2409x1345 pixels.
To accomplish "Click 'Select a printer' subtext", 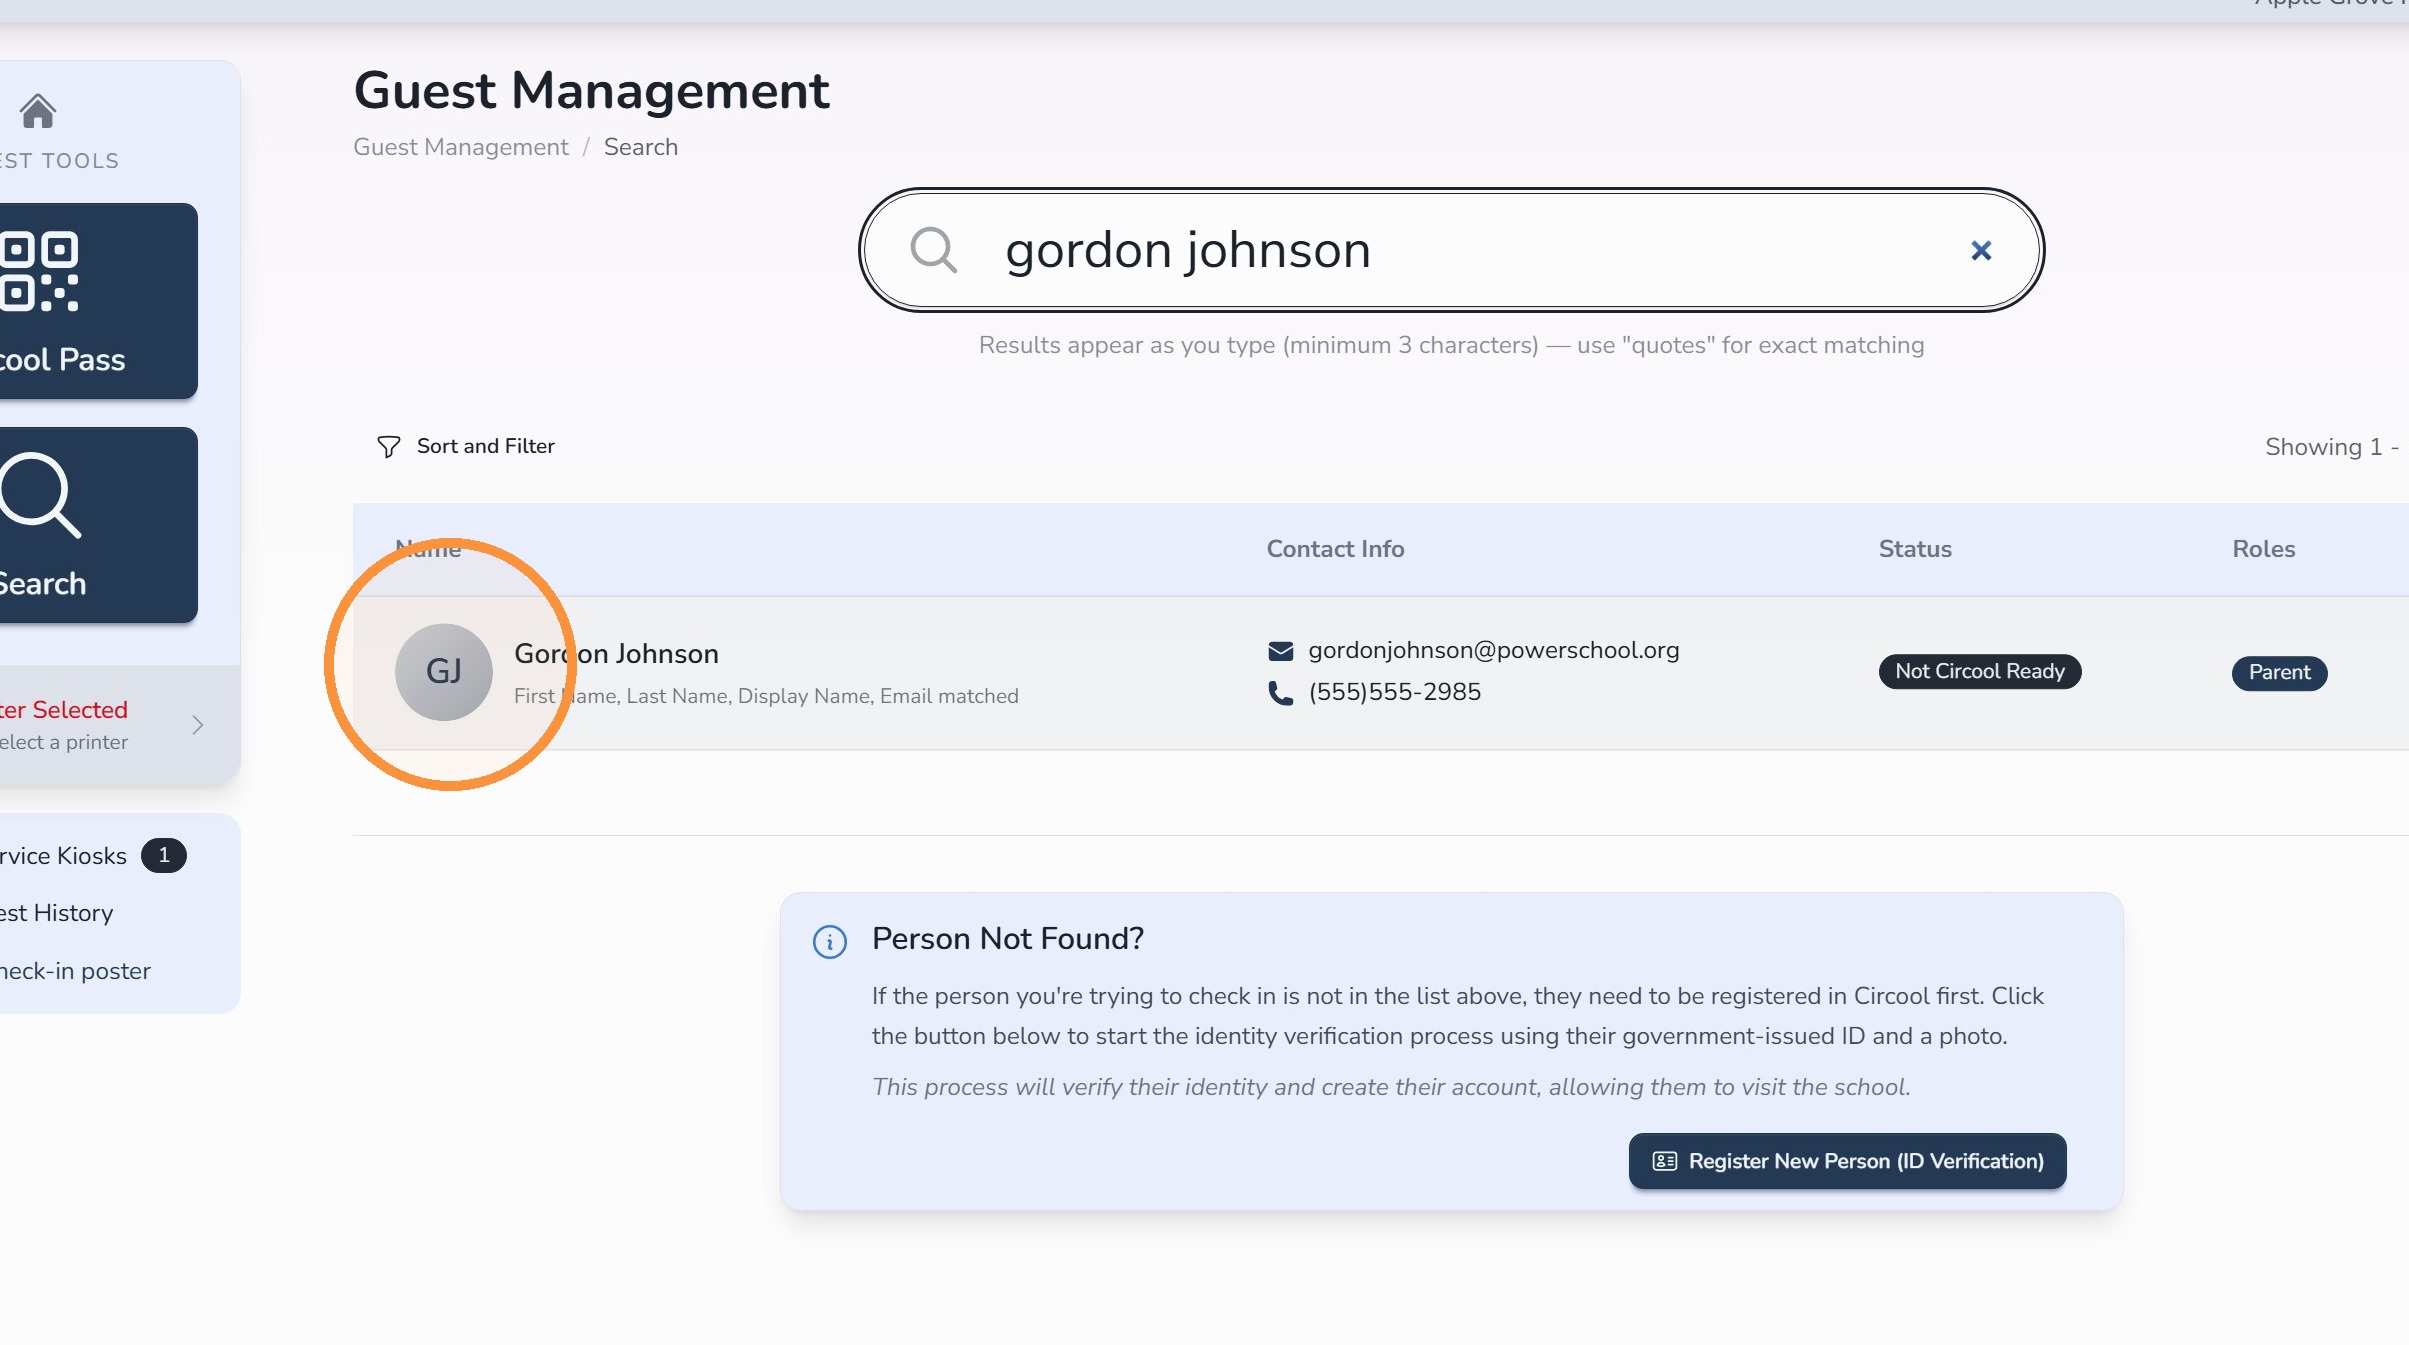I will click(x=64, y=742).
